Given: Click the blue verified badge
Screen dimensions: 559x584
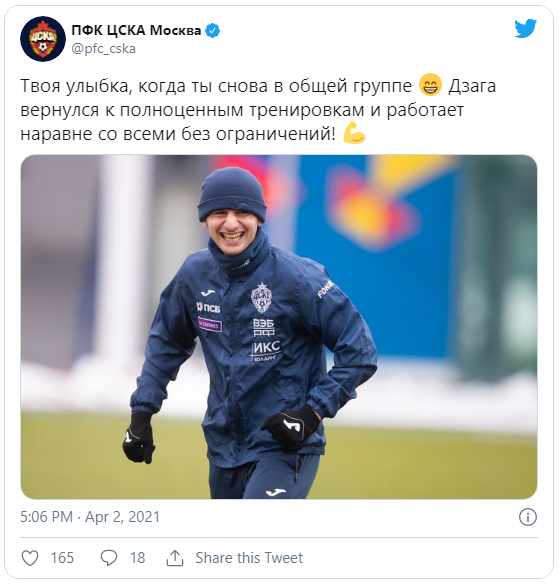Looking at the screenshot, I should click(x=213, y=31).
